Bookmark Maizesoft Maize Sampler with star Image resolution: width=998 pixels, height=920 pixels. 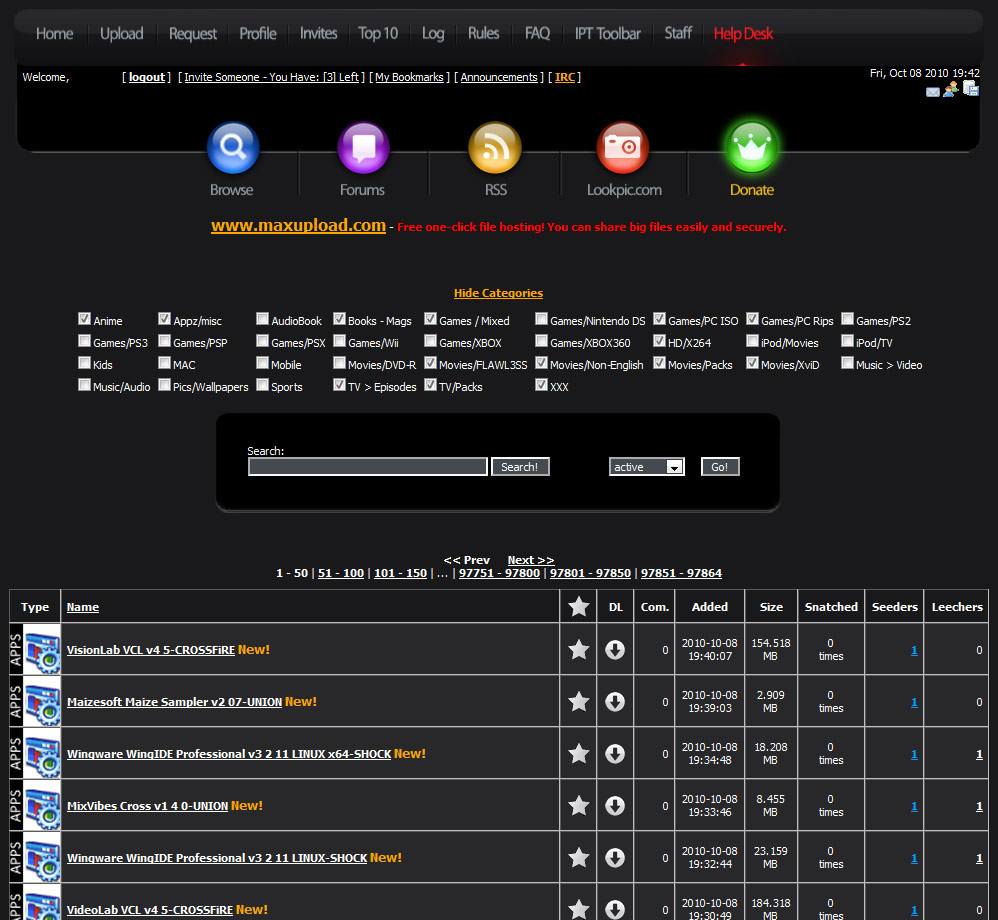[x=579, y=702]
